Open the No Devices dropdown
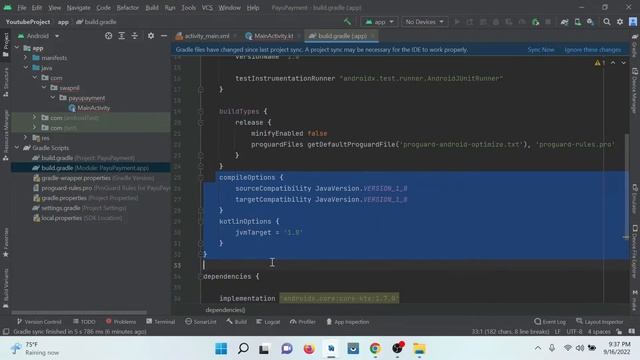The height and width of the screenshot is (360, 640). [x=424, y=22]
